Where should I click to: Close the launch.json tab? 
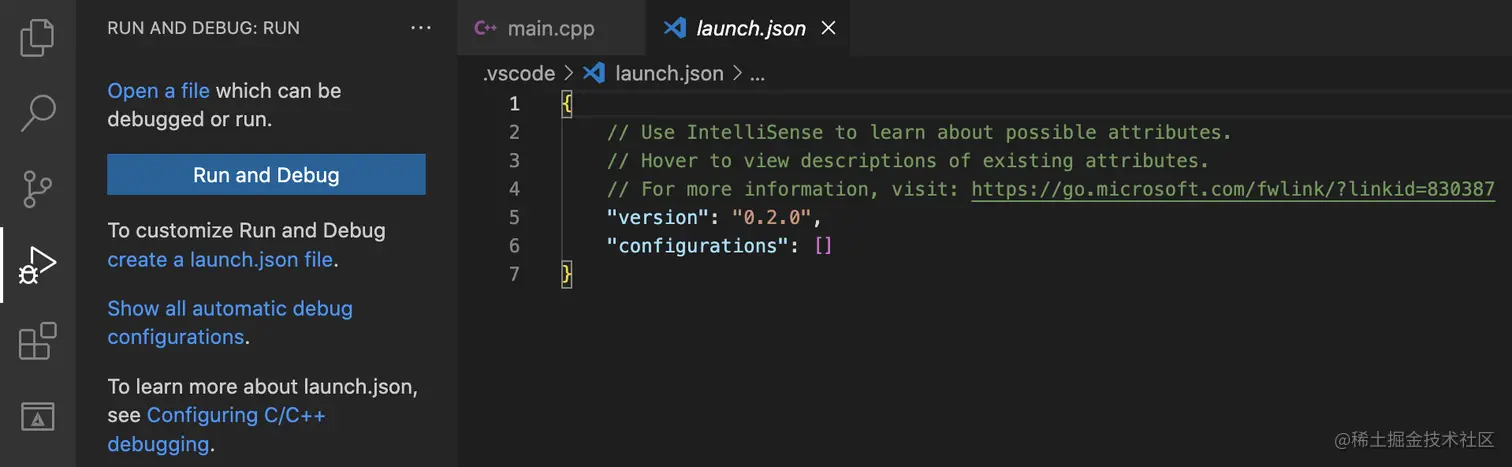pos(828,28)
